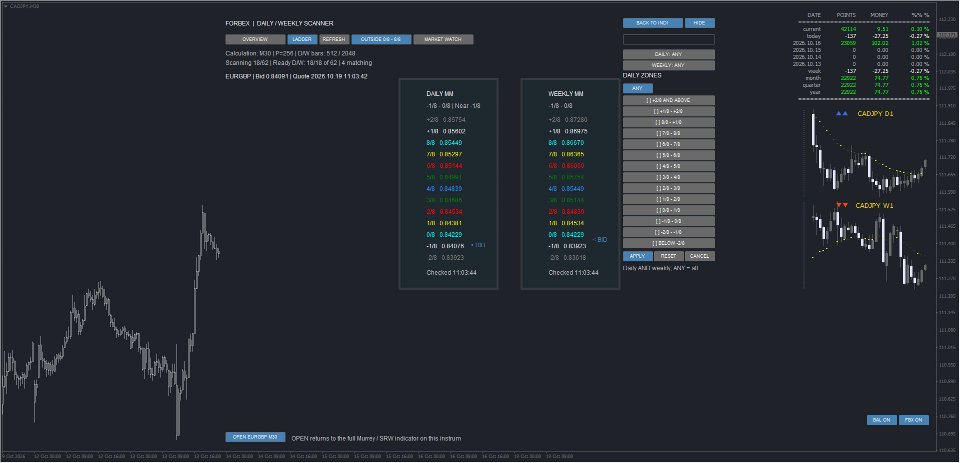The image size is (960, 463).
Task: Click the WEEKLY MM panel title
Action: tap(565, 94)
